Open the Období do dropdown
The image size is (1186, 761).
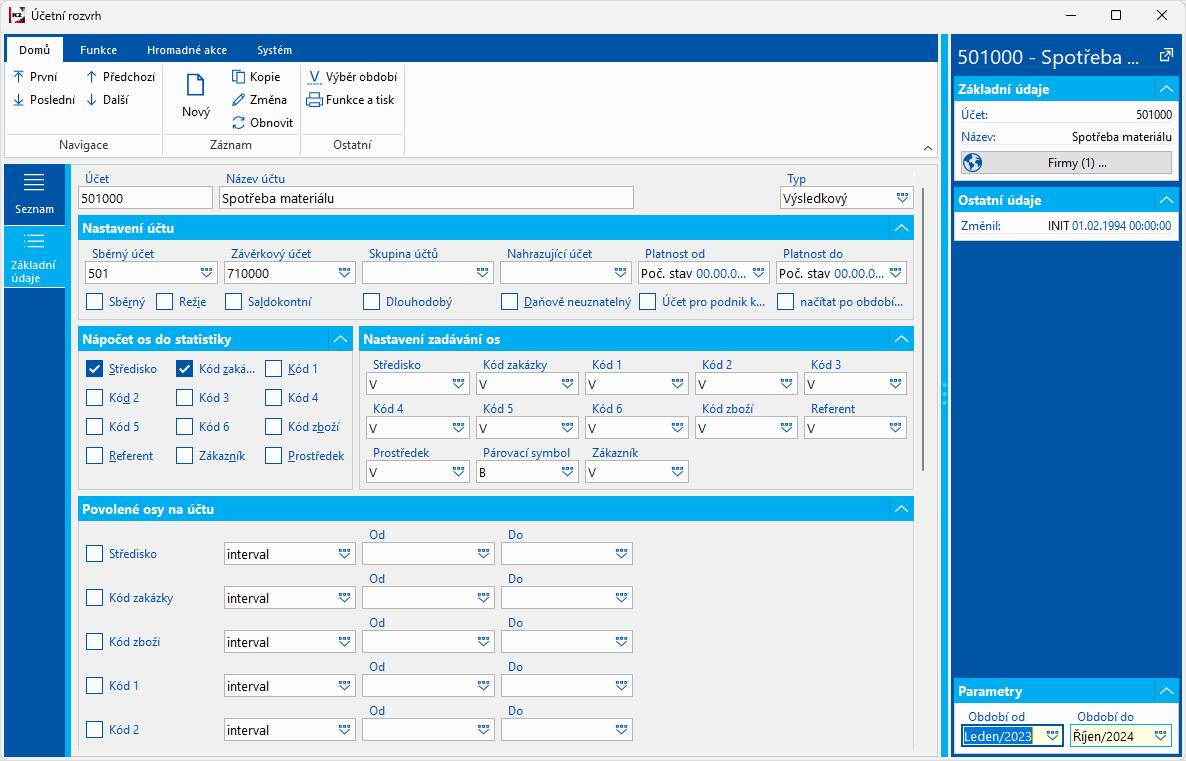coord(1160,736)
